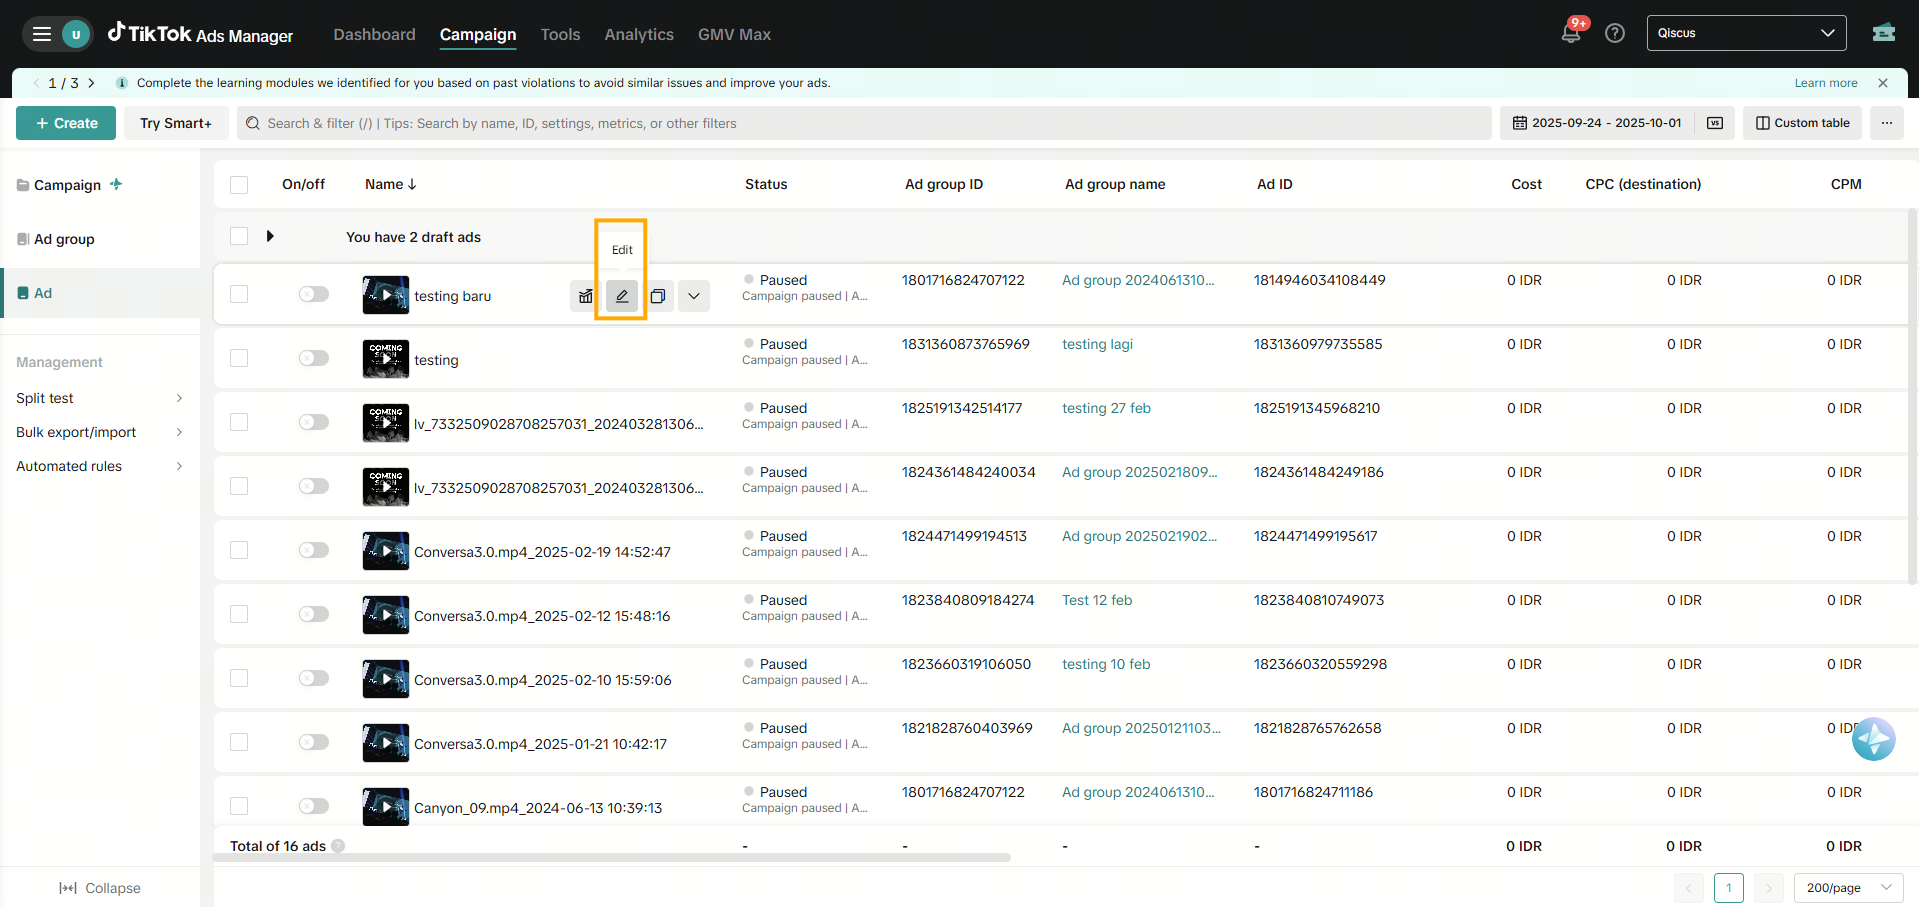The image size is (1919, 907).
Task: Open the testing lagi ad group link
Action: [1097, 344]
